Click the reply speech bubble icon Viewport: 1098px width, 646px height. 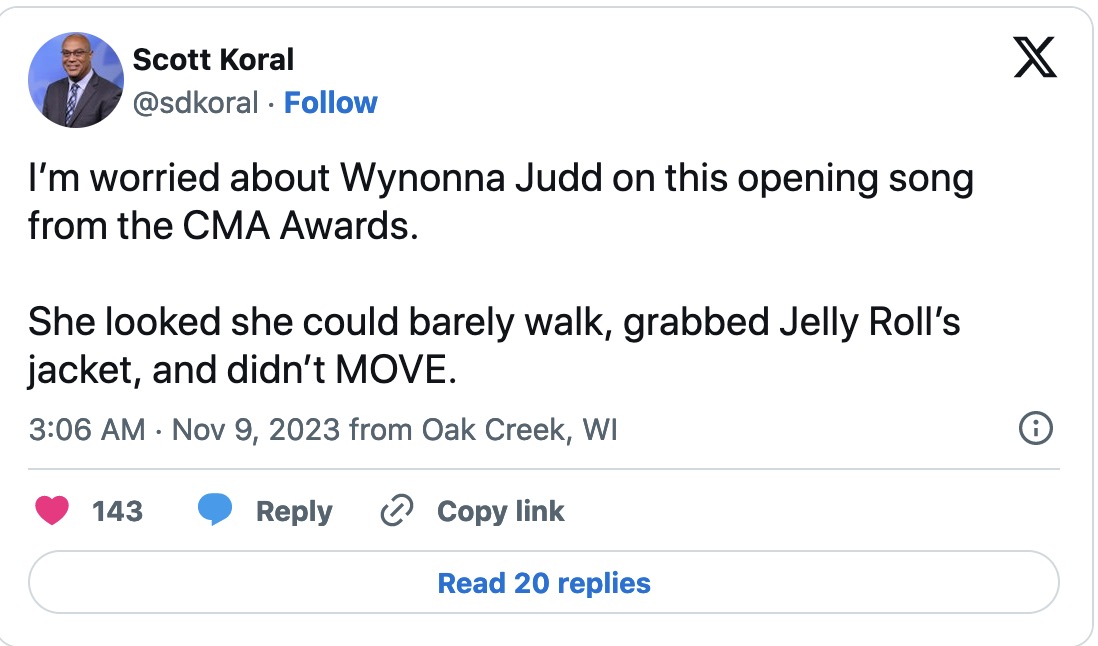pyautogui.click(x=214, y=511)
